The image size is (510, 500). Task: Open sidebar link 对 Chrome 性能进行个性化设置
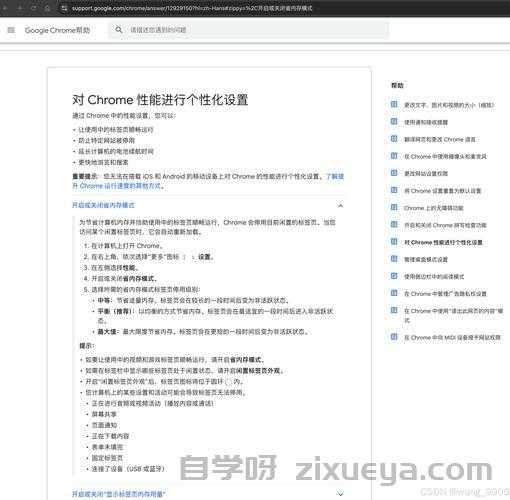click(443, 242)
